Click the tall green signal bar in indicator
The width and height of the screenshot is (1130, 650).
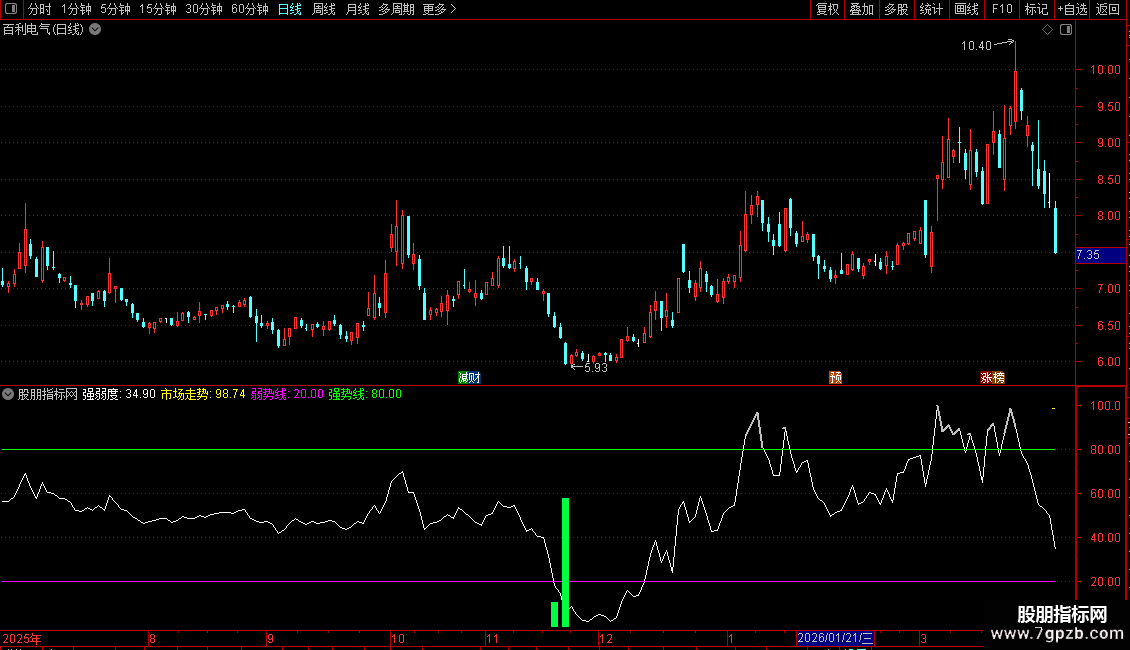coord(566,562)
